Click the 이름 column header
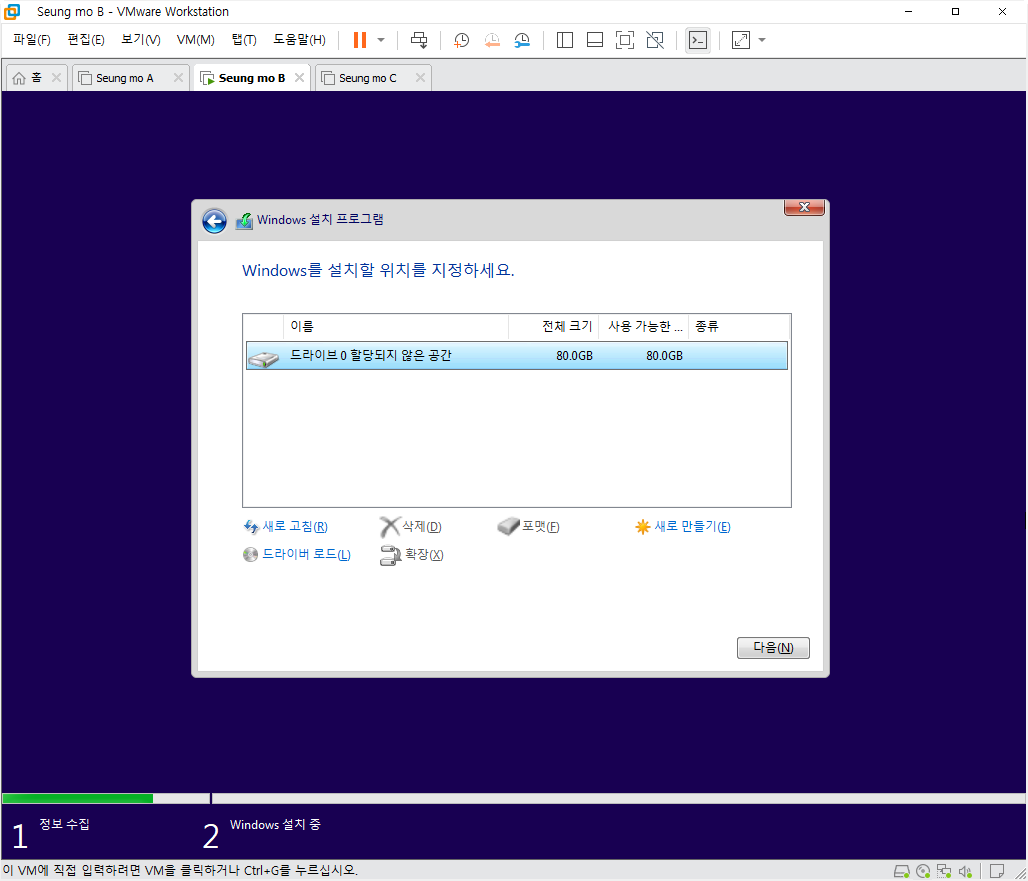1028x881 pixels. [x=396, y=326]
